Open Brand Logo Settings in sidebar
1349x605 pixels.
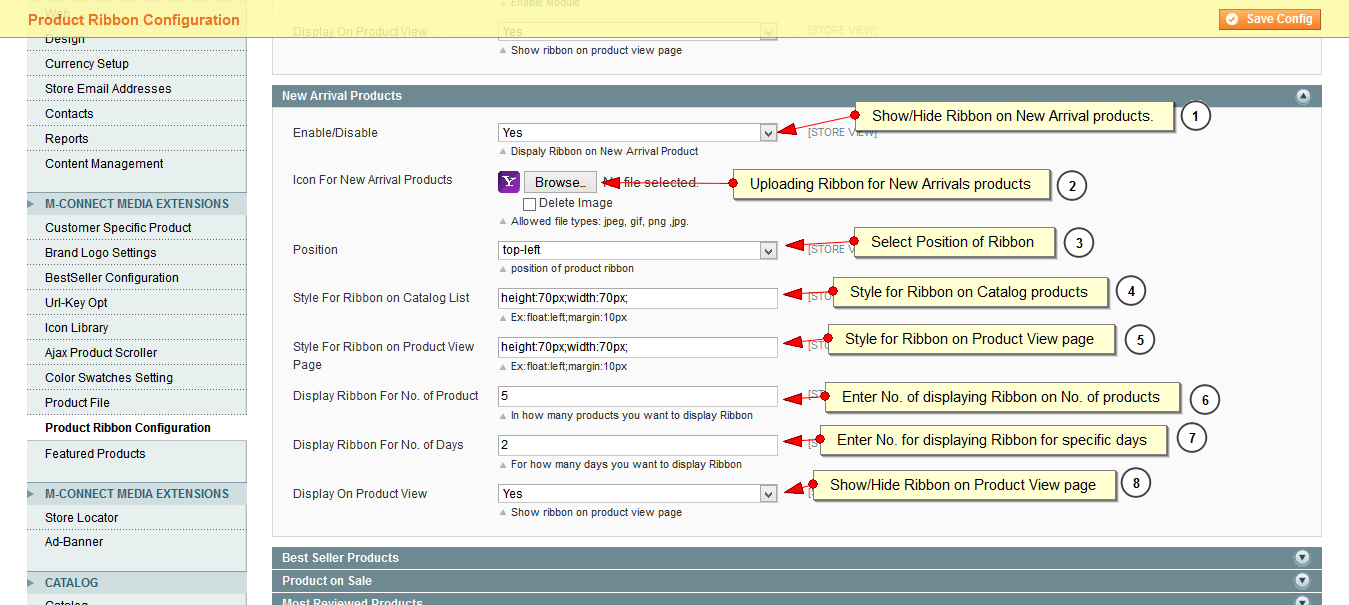(x=100, y=253)
